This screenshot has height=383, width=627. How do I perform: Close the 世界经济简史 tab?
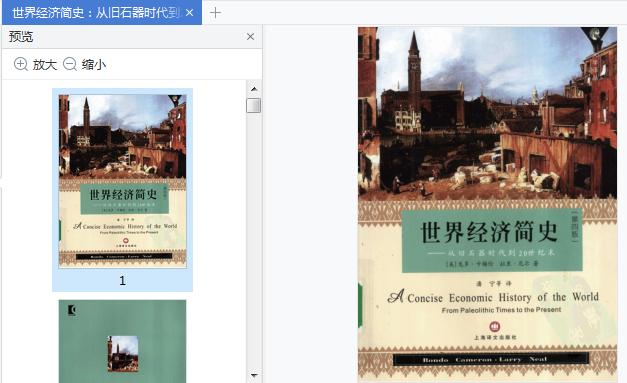pyautogui.click(x=190, y=13)
